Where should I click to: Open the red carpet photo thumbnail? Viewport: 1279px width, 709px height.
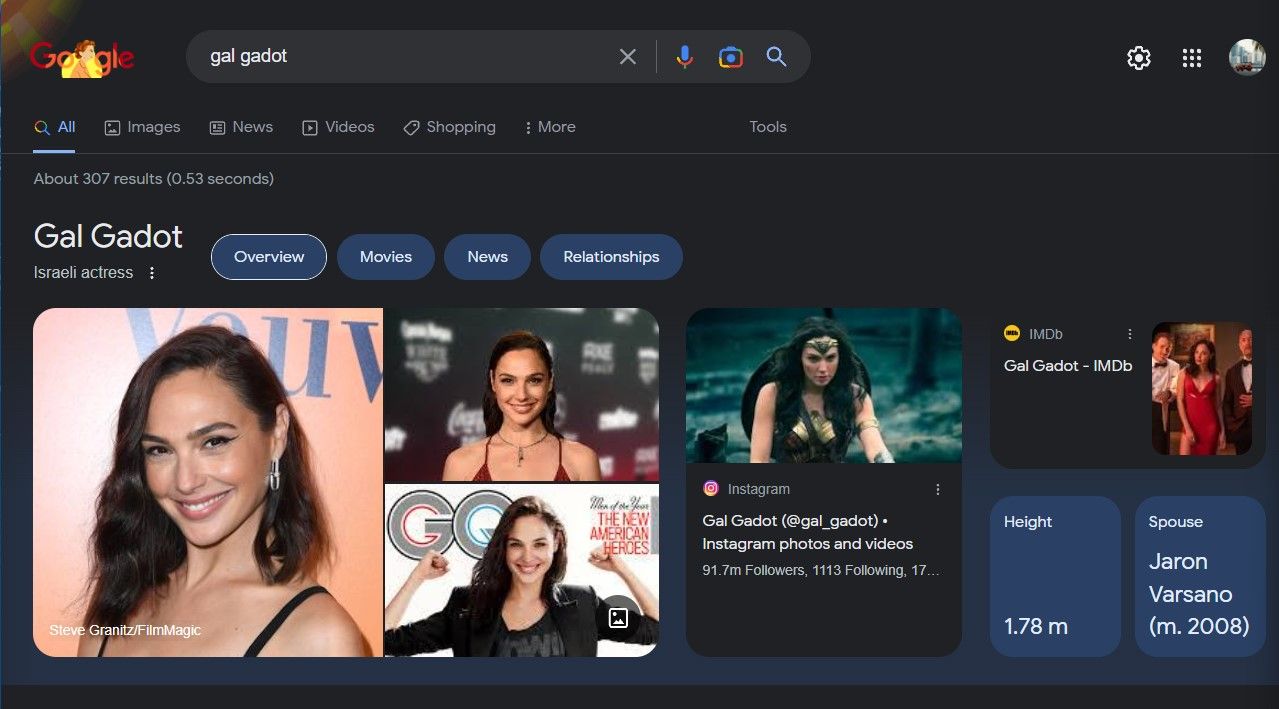click(522, 394)
